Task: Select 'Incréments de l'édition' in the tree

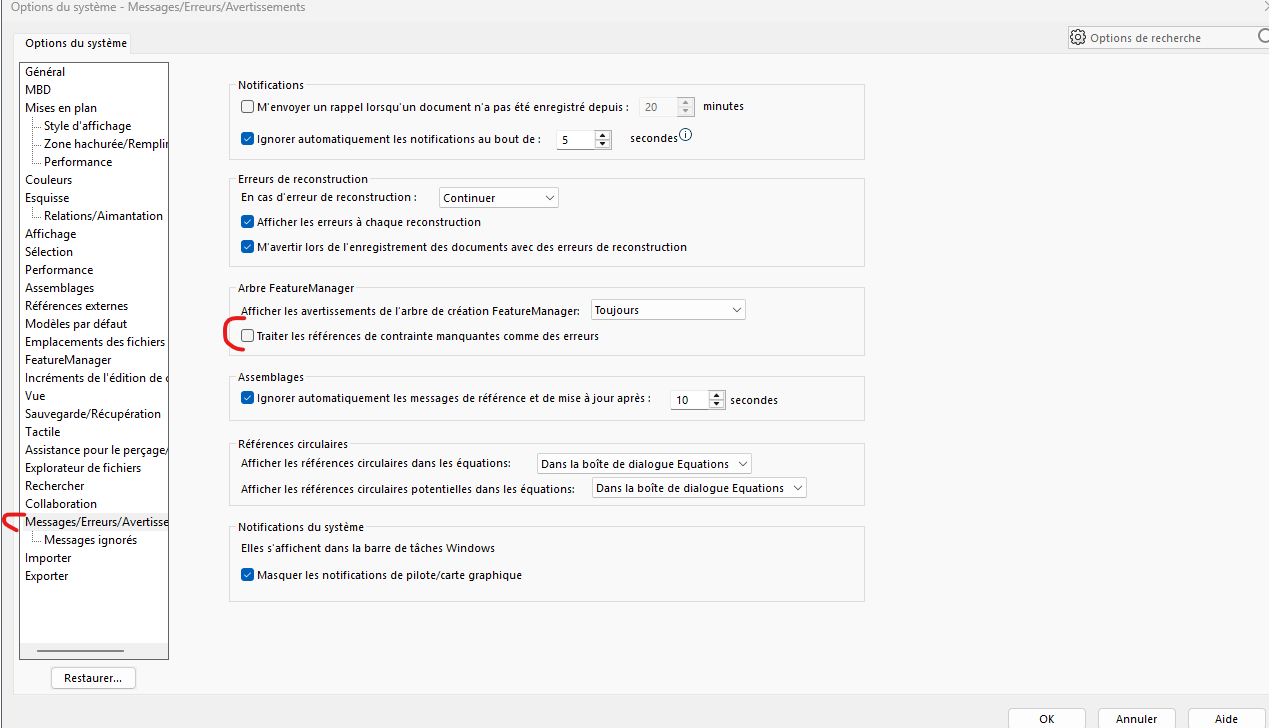Action: (x=96, y=378)
